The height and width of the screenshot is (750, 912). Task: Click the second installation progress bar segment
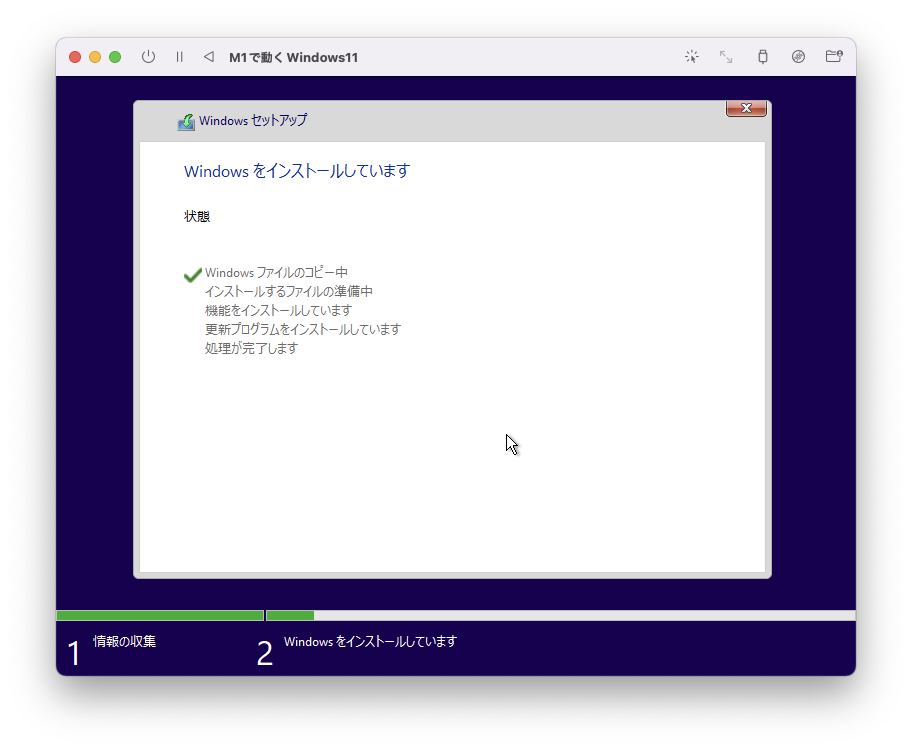pos(561,616)
